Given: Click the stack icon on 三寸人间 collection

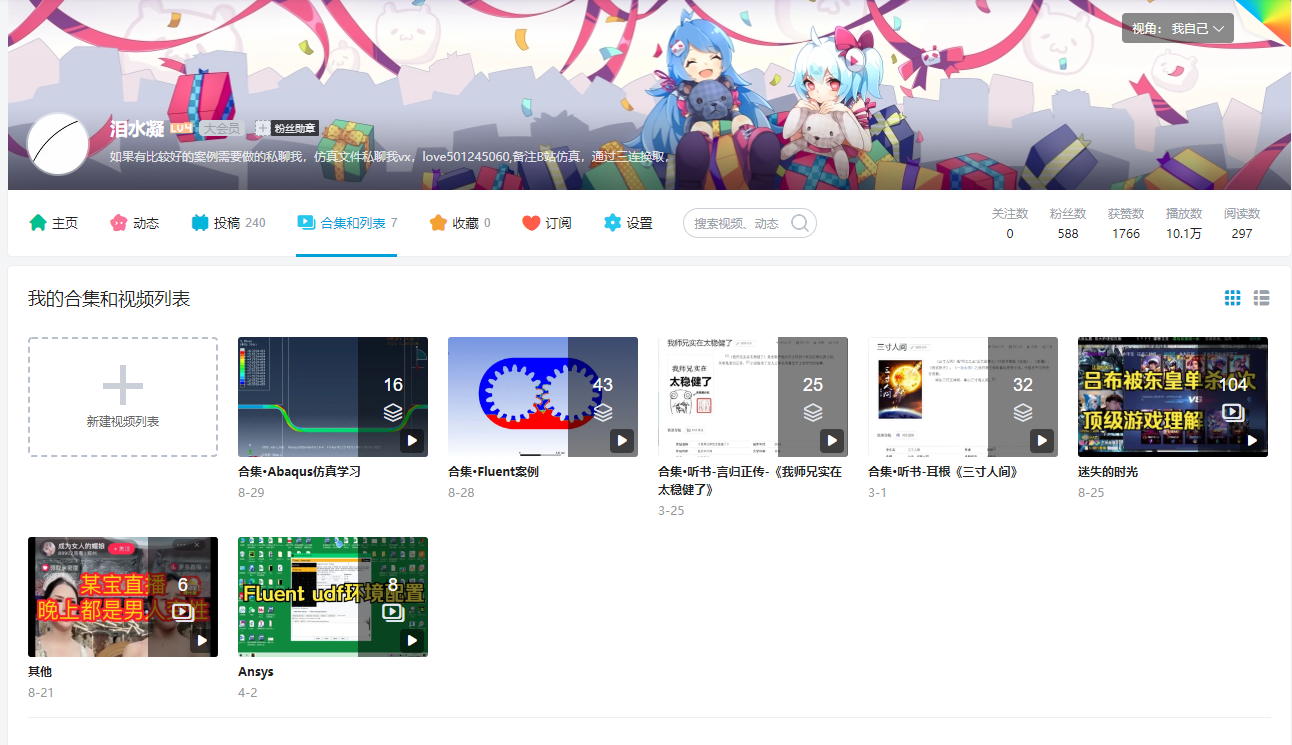Looking at the screenshot, I should click(x=1023, y=412).
